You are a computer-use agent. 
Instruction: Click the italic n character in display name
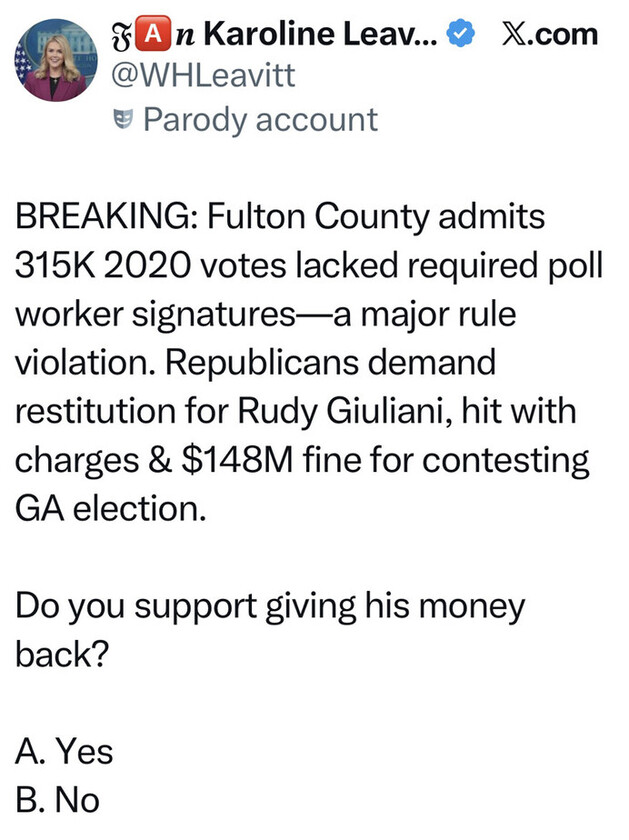click(x=172, y=34)
